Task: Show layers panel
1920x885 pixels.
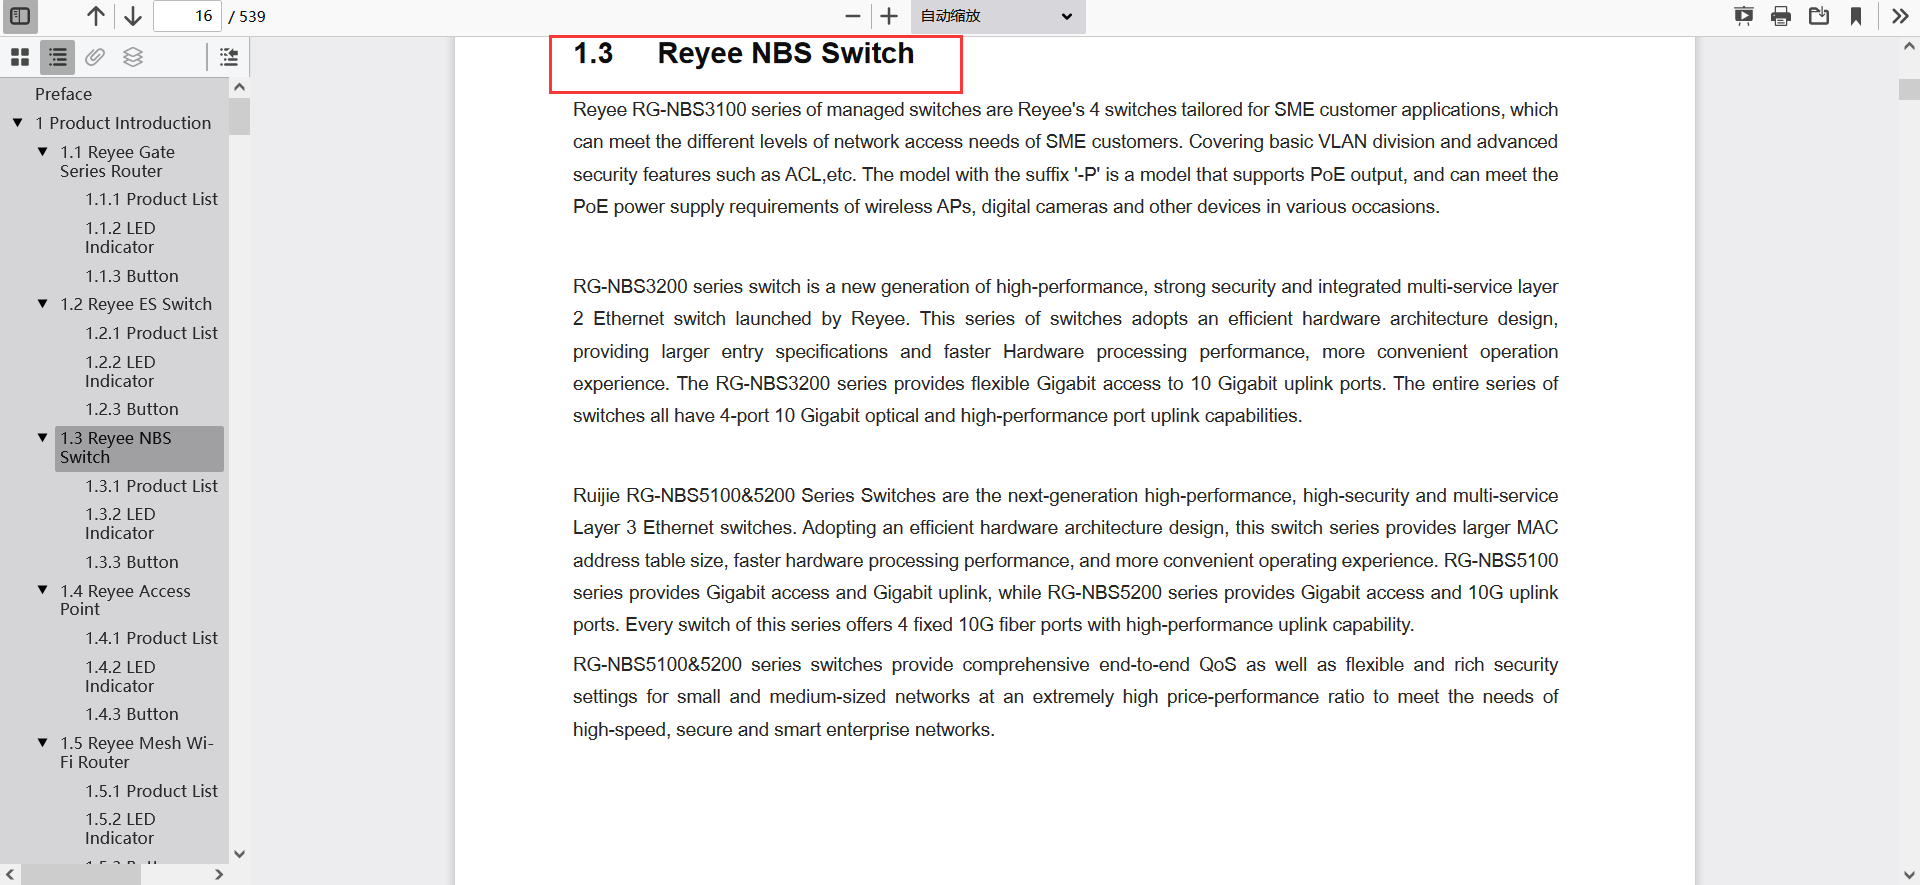Action: click(x=133, y=58)
